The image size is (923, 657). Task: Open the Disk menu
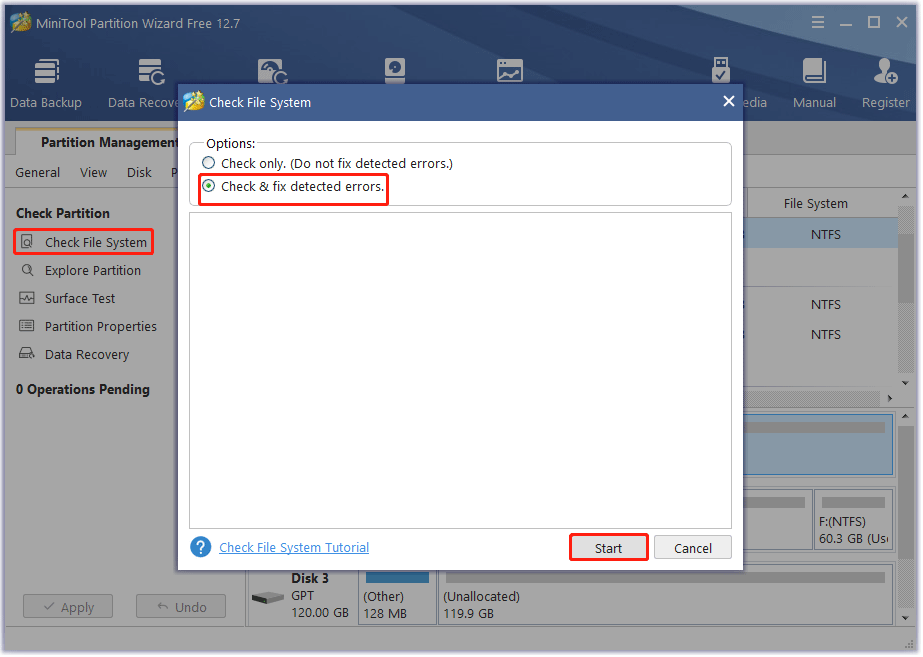coord(140,172)
